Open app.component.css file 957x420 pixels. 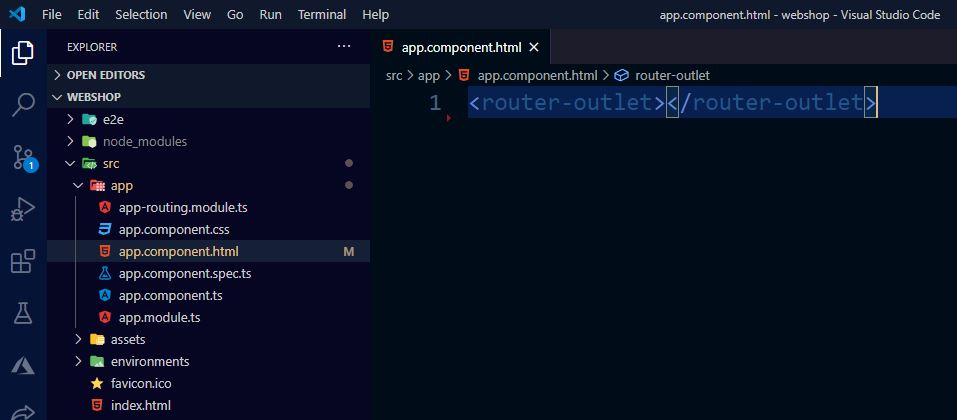[174, 230]
